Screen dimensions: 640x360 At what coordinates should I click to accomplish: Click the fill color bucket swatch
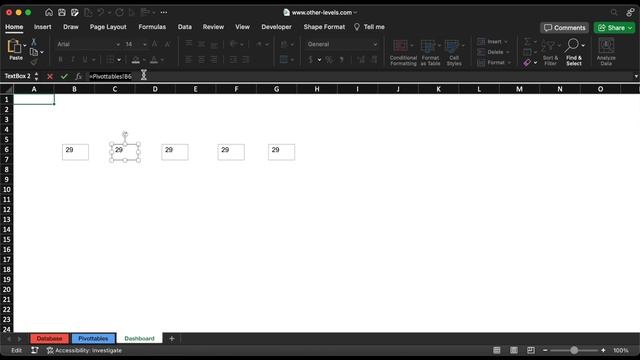point(136,60)
